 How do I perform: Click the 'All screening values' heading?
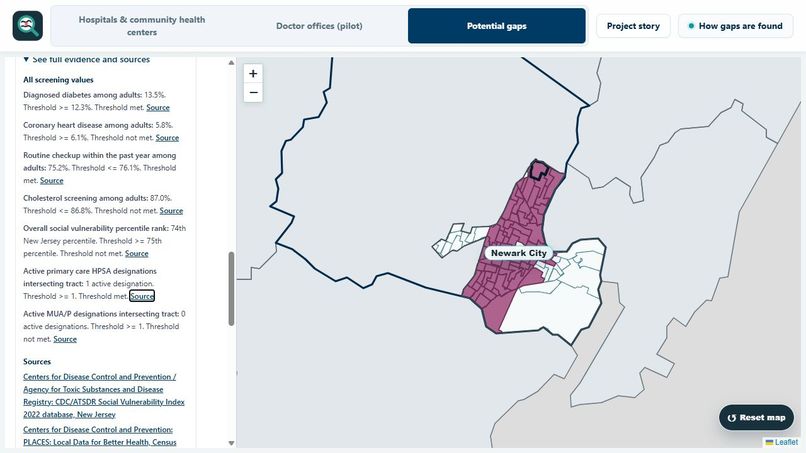[58, 80]
